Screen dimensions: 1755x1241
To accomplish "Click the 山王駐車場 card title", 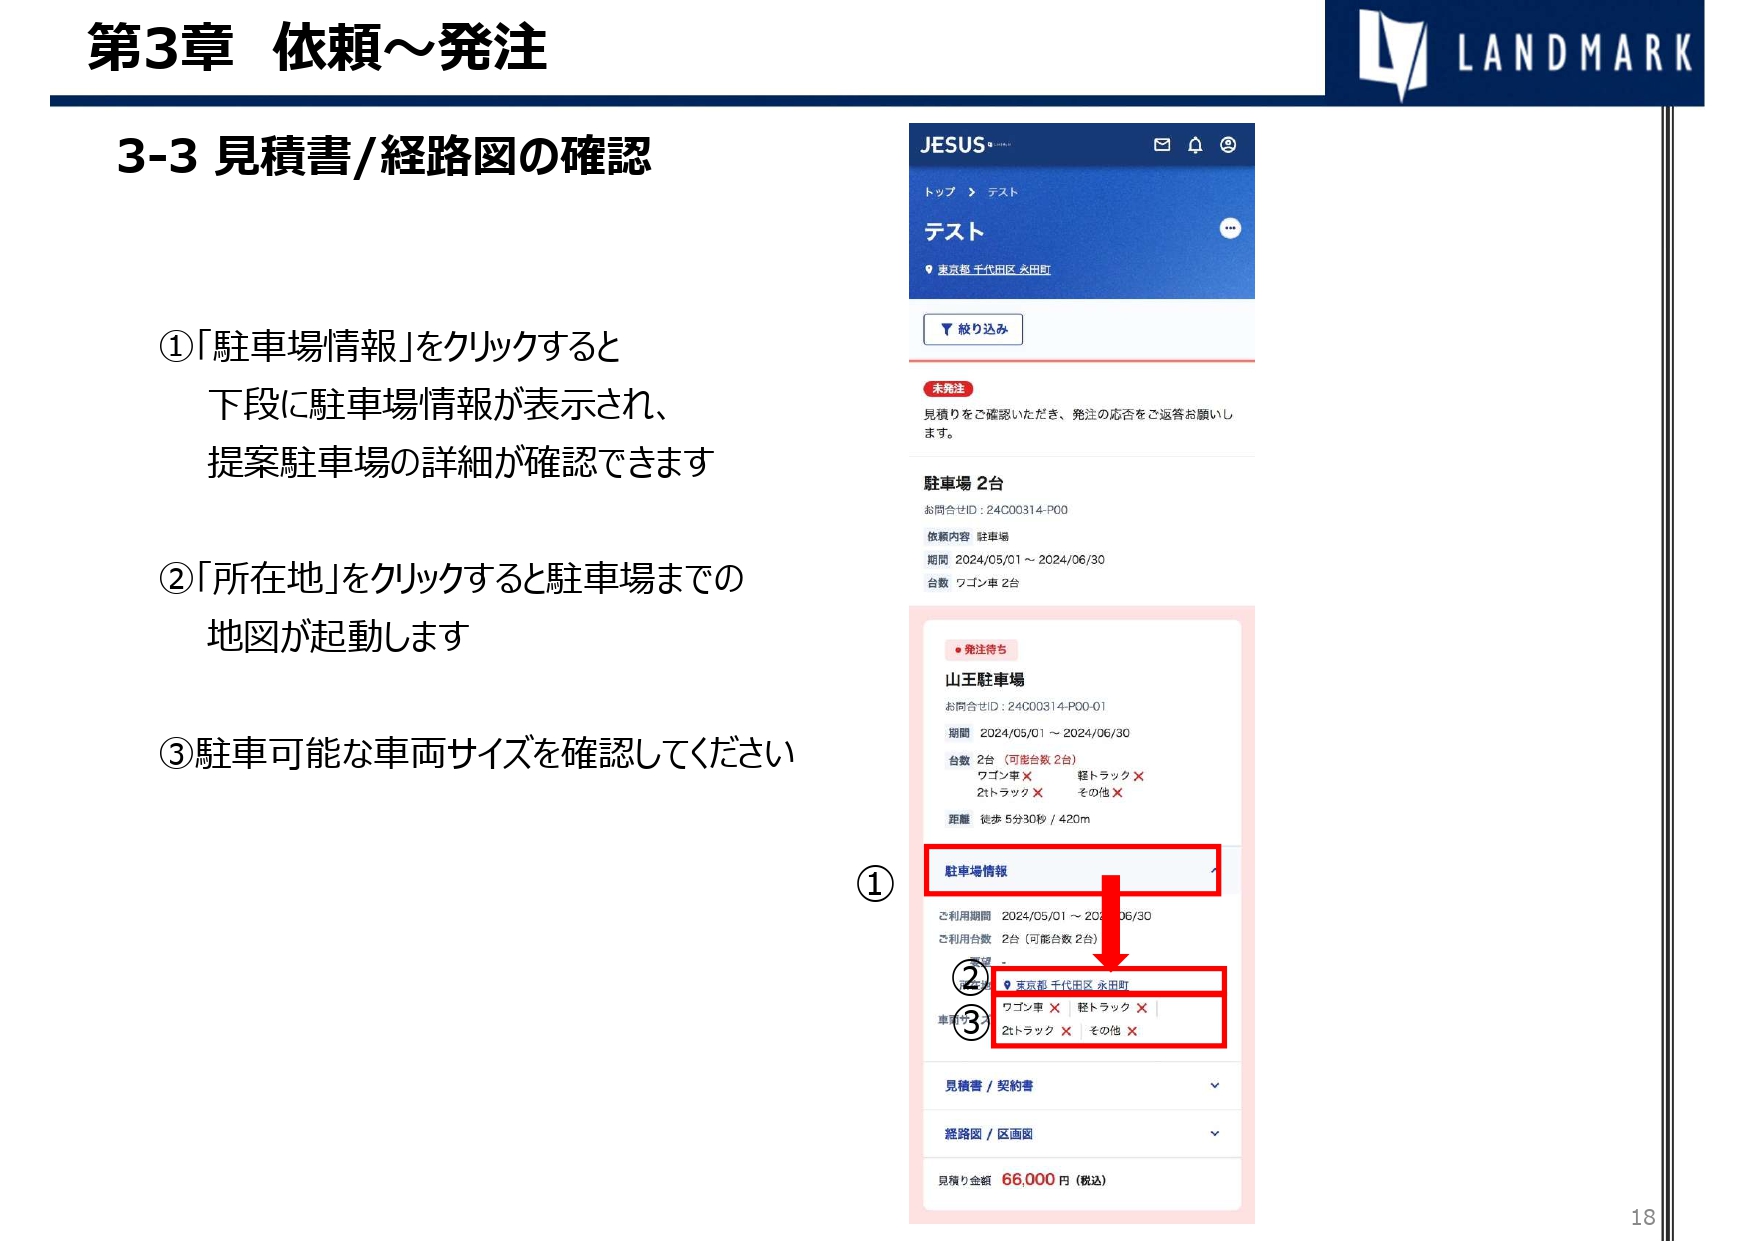I will point(985,680).
